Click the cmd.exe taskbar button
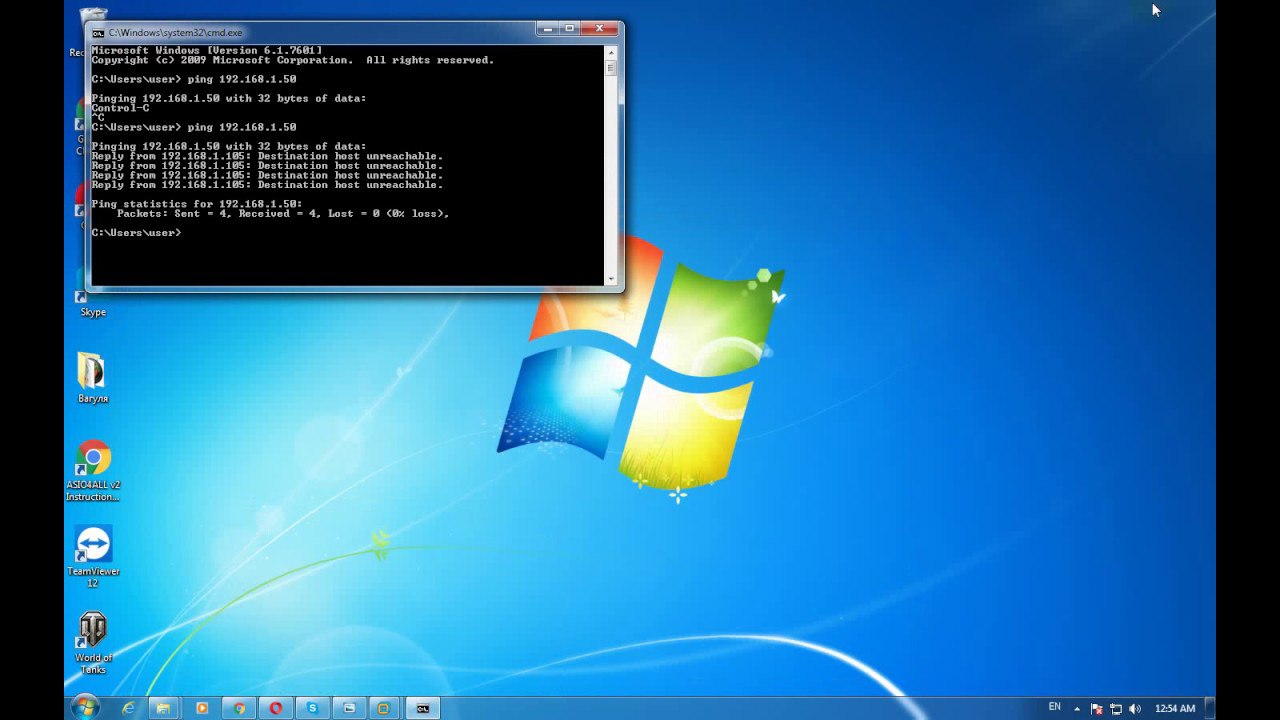The height and width of the screenshot is (720, 1280). pyautogui.click(x=423, y=708)
